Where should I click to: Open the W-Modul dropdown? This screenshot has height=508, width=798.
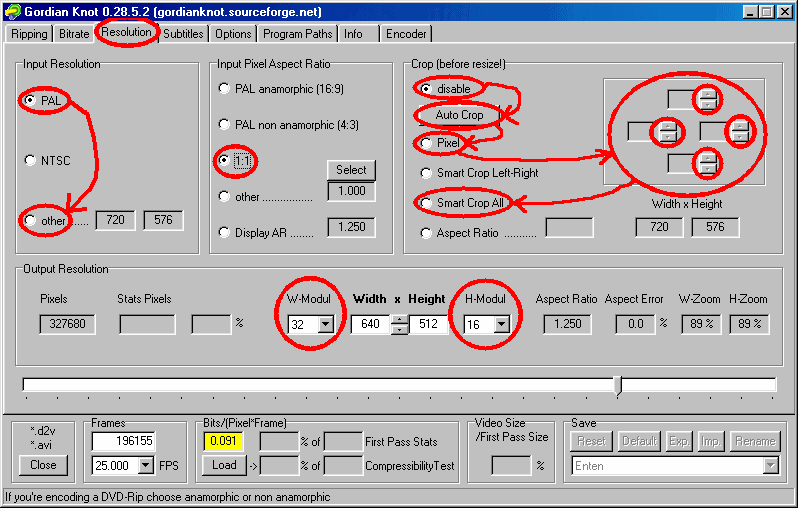pos(326,324)
